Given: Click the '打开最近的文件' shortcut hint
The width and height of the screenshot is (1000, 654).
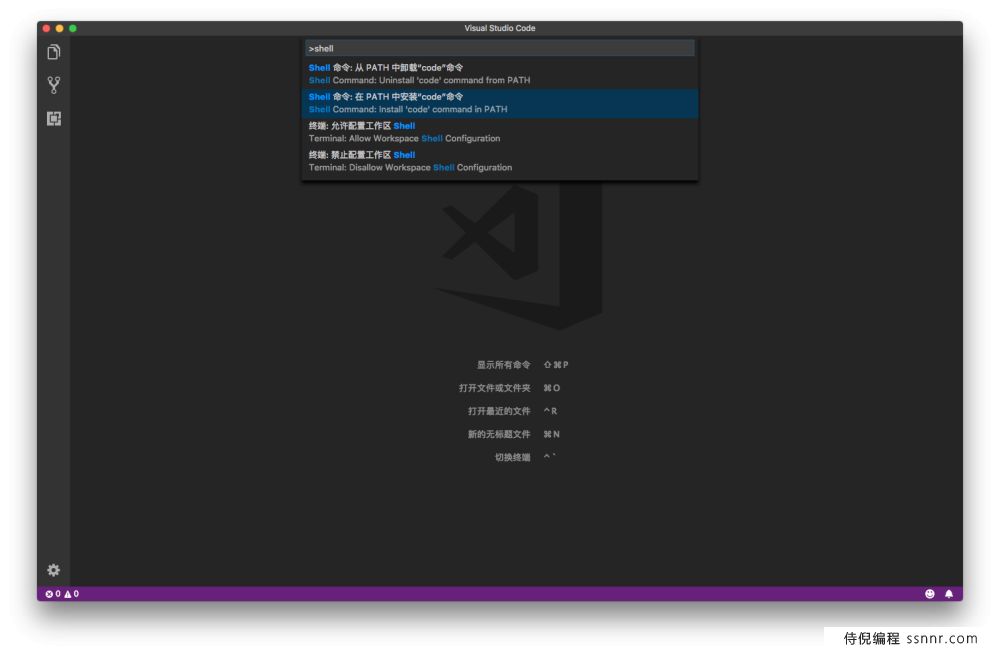Looking at the screenshot, I should [x=499, y=411].
